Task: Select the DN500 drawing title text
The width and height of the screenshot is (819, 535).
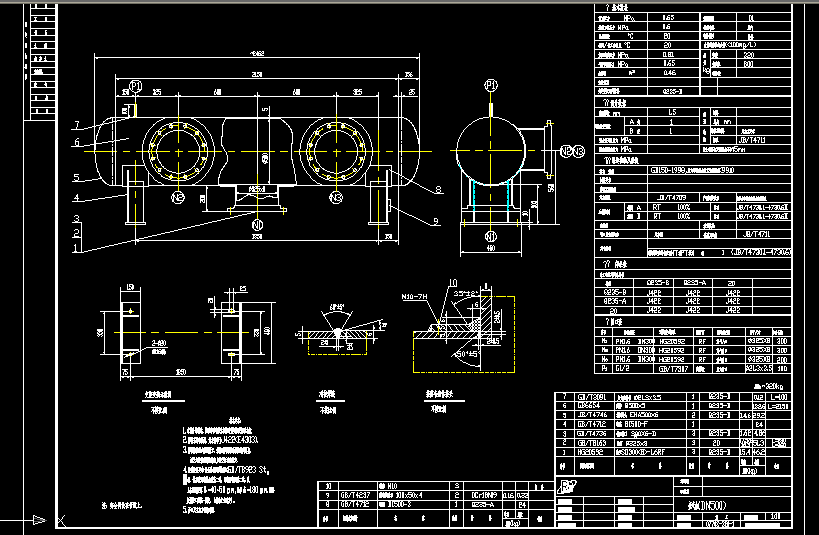Action: click(x=708, y=505)
